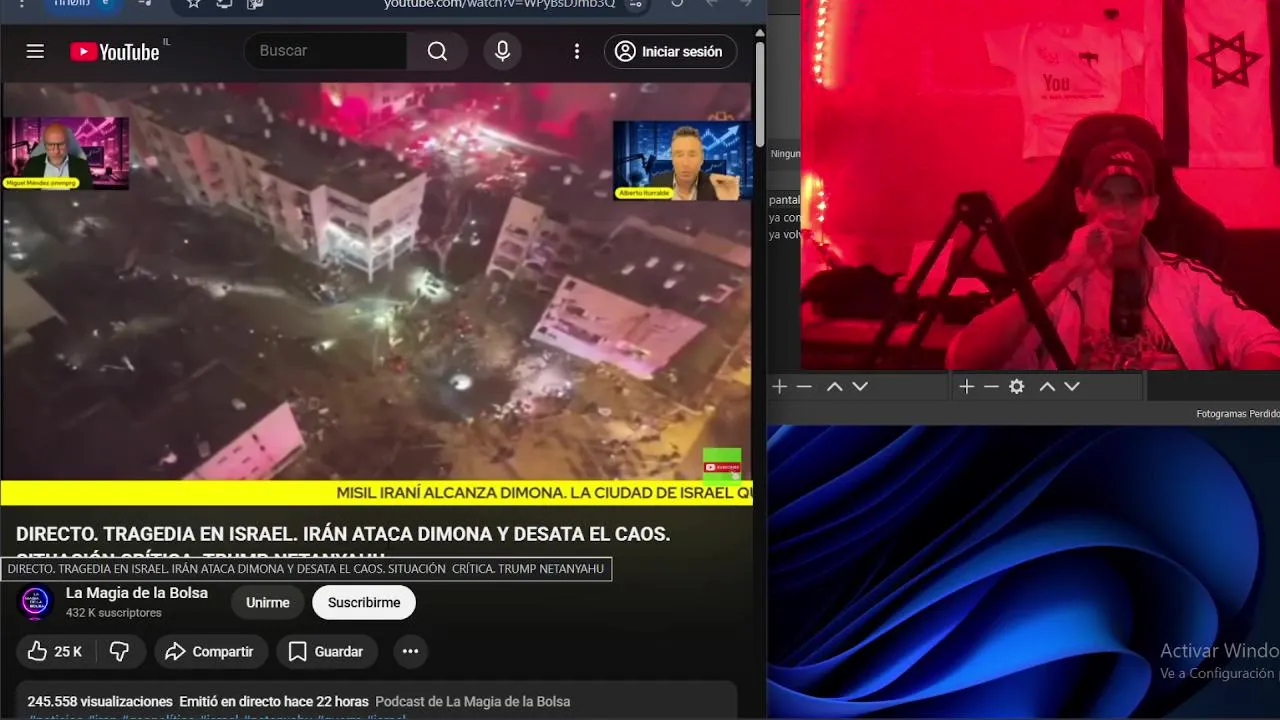1280x720 pixels.
Task: Select the Podcast de La Magia de la Bolsa text
Action: click(473, 702)
